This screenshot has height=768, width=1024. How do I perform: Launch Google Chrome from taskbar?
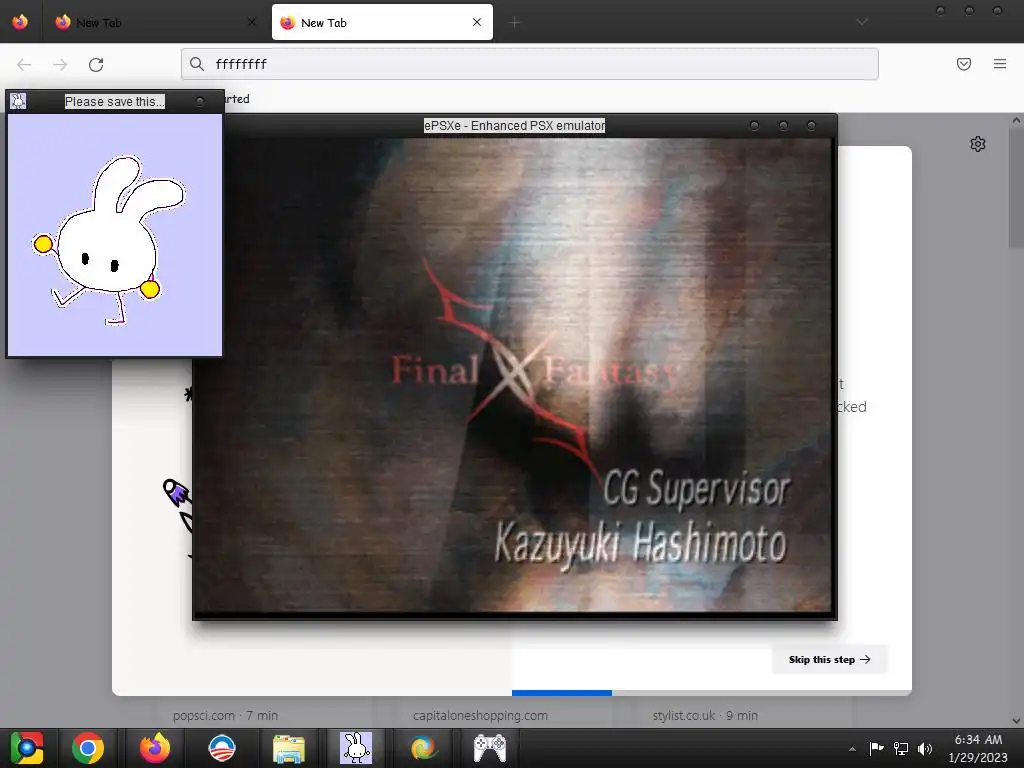[x=88, y=748]
